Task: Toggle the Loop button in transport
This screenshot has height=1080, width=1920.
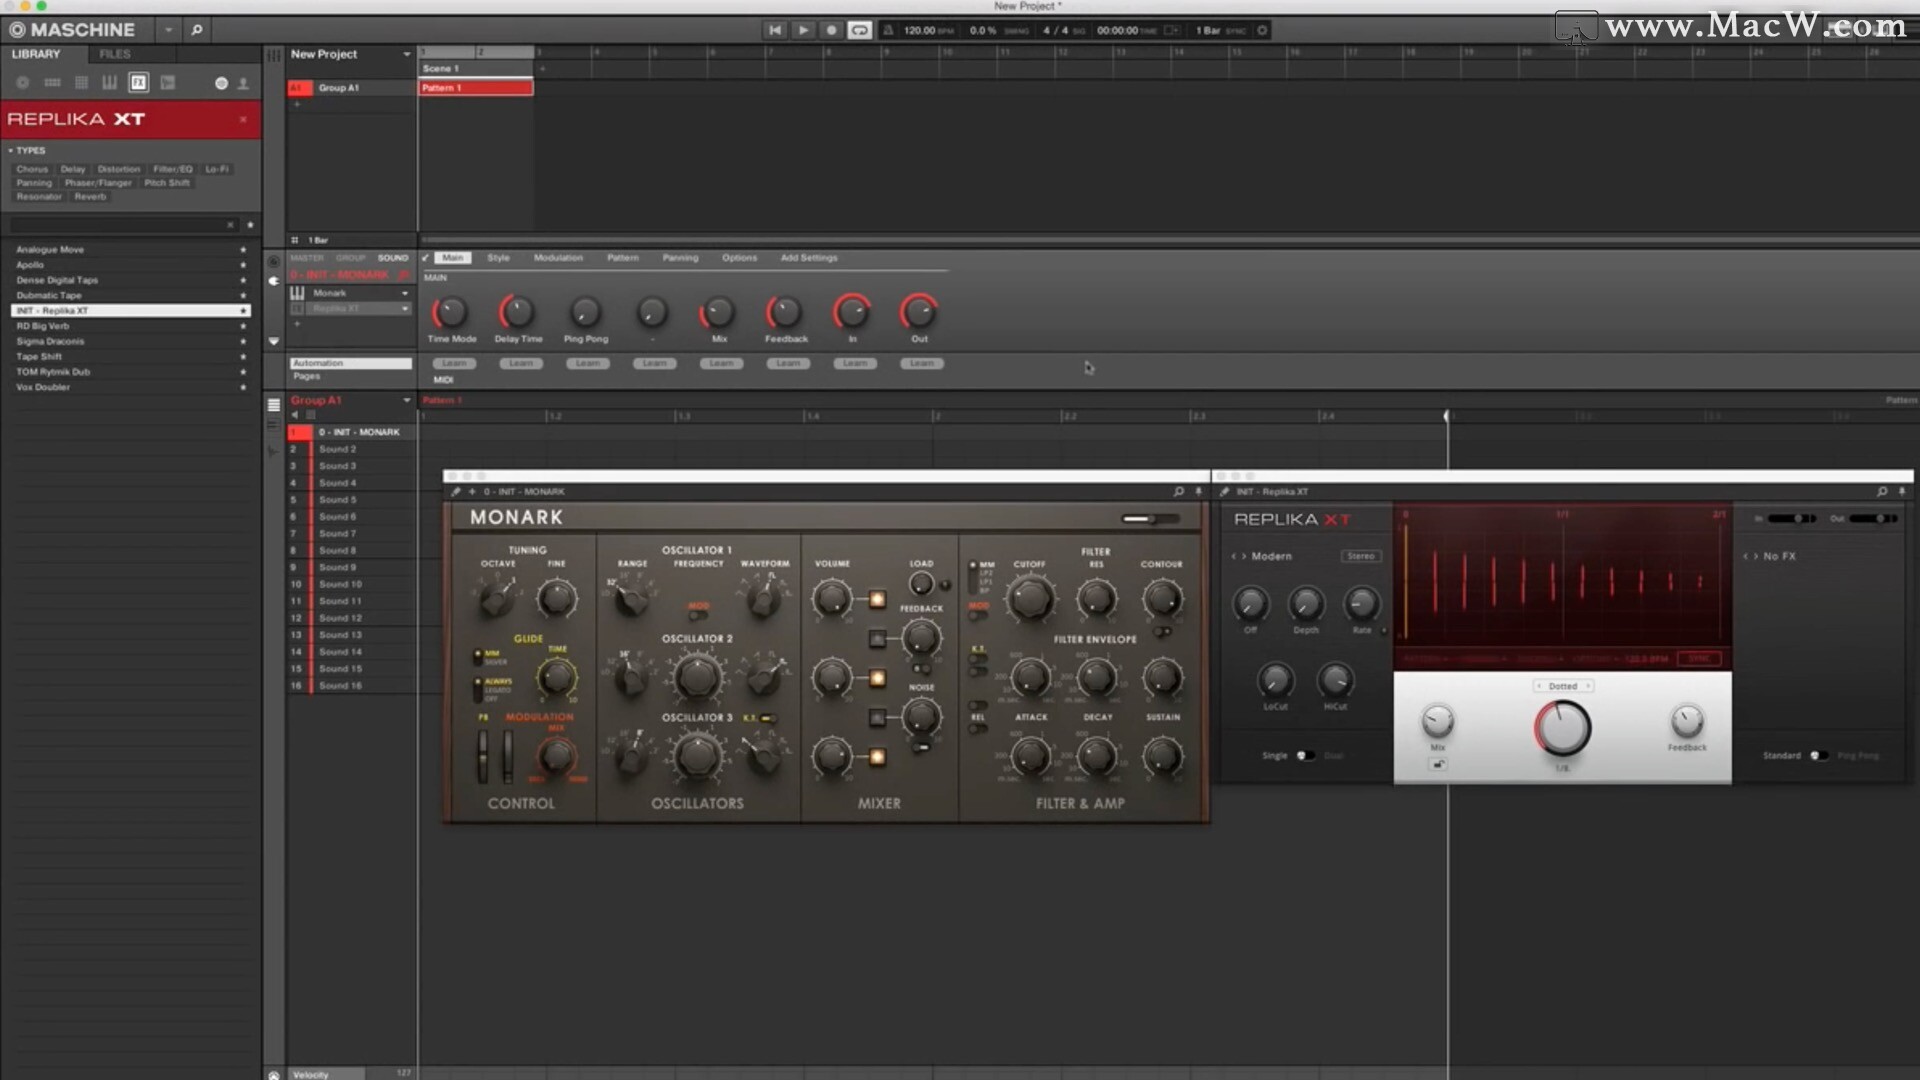Action: (859, 30)
